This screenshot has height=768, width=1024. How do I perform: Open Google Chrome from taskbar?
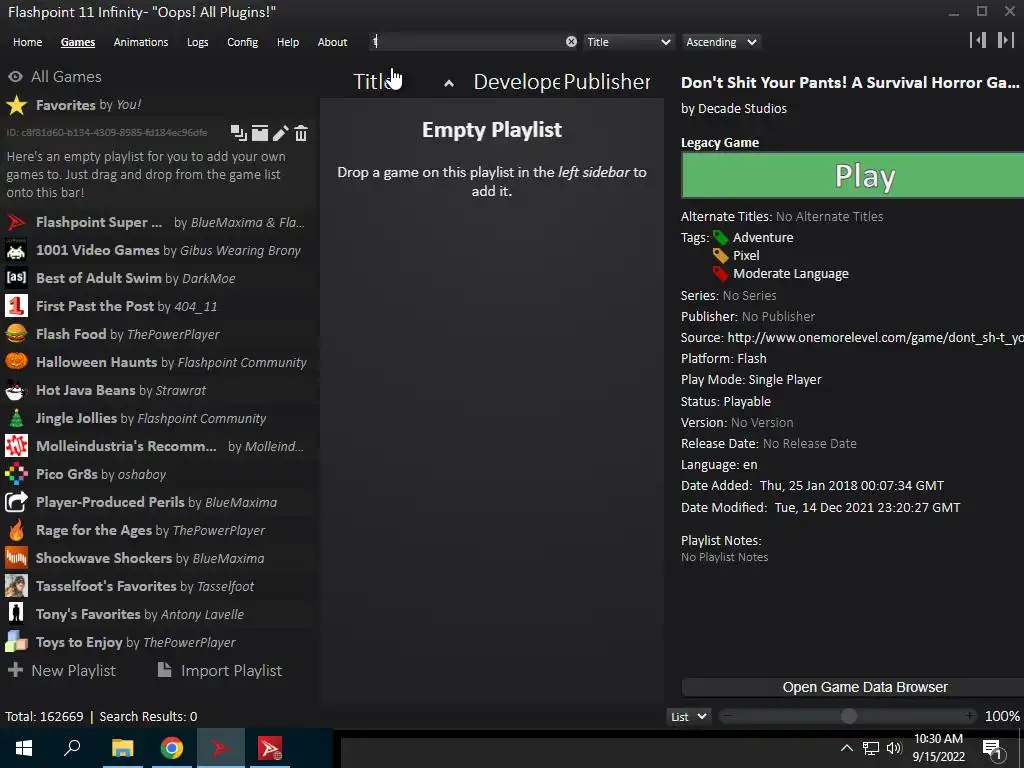tap(172, 748)
